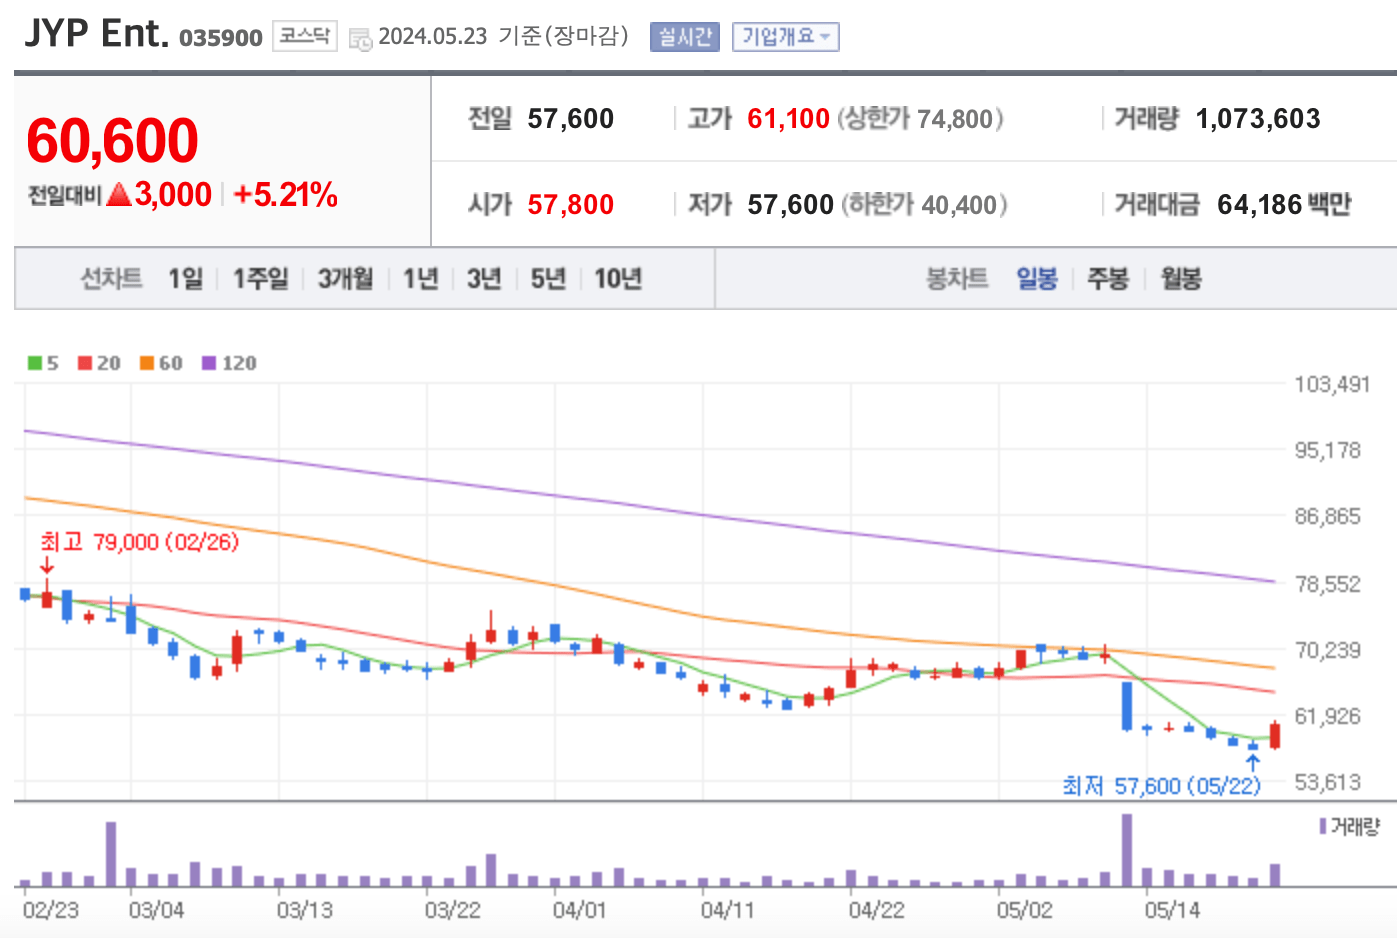The width and height of the screenshot is (1397, 938).
Task: Select the 1년 line chart tab
Action: coord(420,278)
